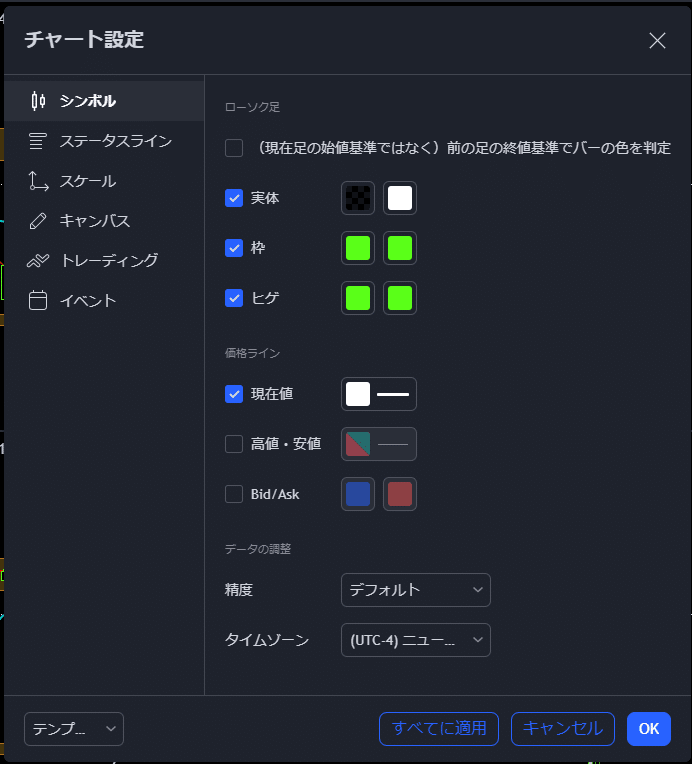Enable previous-close bar color checkbox
This screenshot has width=692, height=764.
234,148
